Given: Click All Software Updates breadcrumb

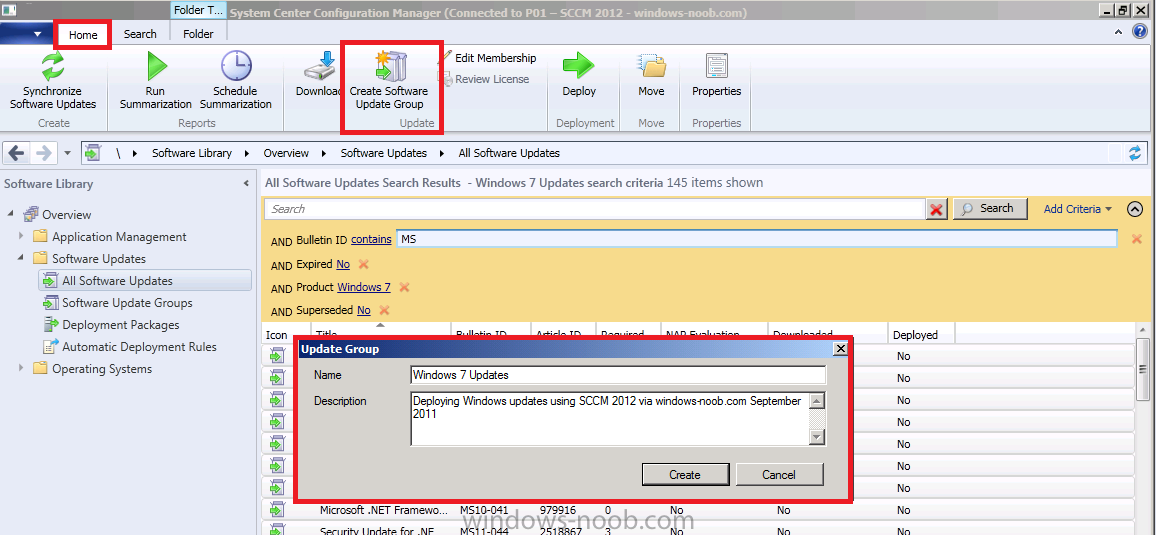Looking at the screenshot, I should [509, 153].
